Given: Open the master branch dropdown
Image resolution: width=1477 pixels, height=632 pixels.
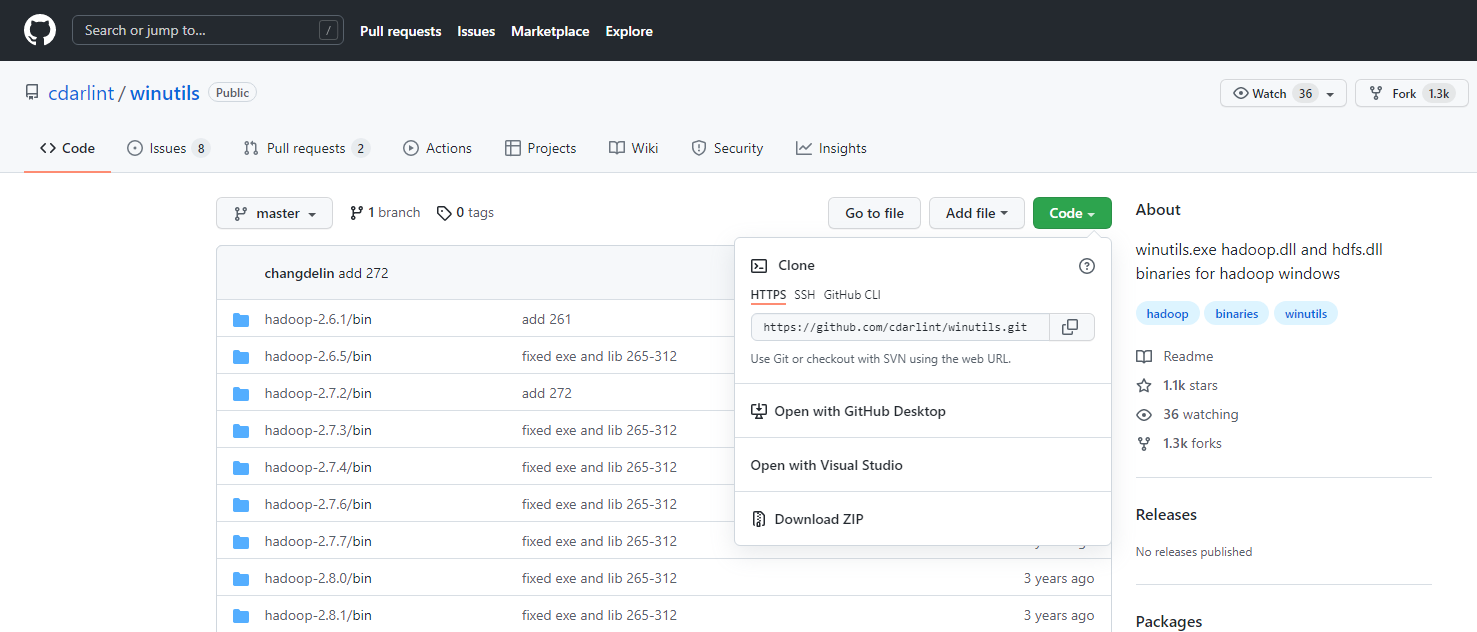Looking at the screenshot, I should [x=274, y=213].
